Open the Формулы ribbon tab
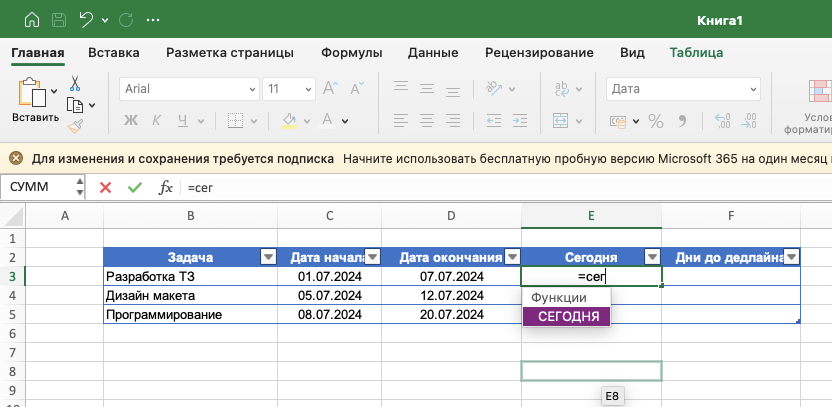This screenshot has width=832, height=407. (351, 53)
